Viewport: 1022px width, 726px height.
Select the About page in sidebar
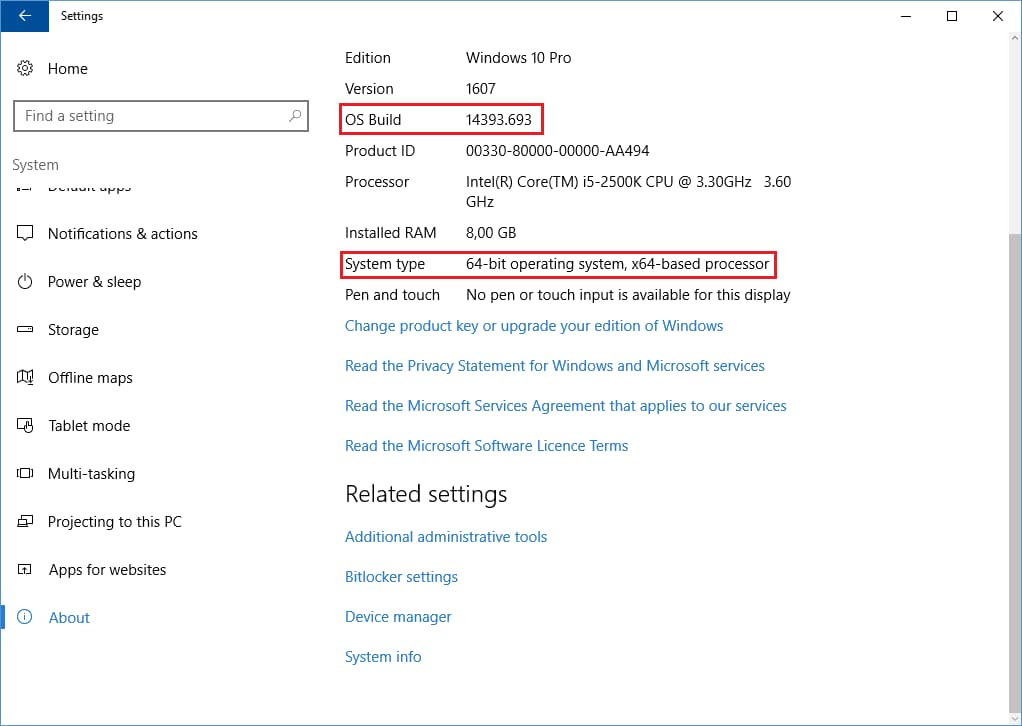pos(69,618)
